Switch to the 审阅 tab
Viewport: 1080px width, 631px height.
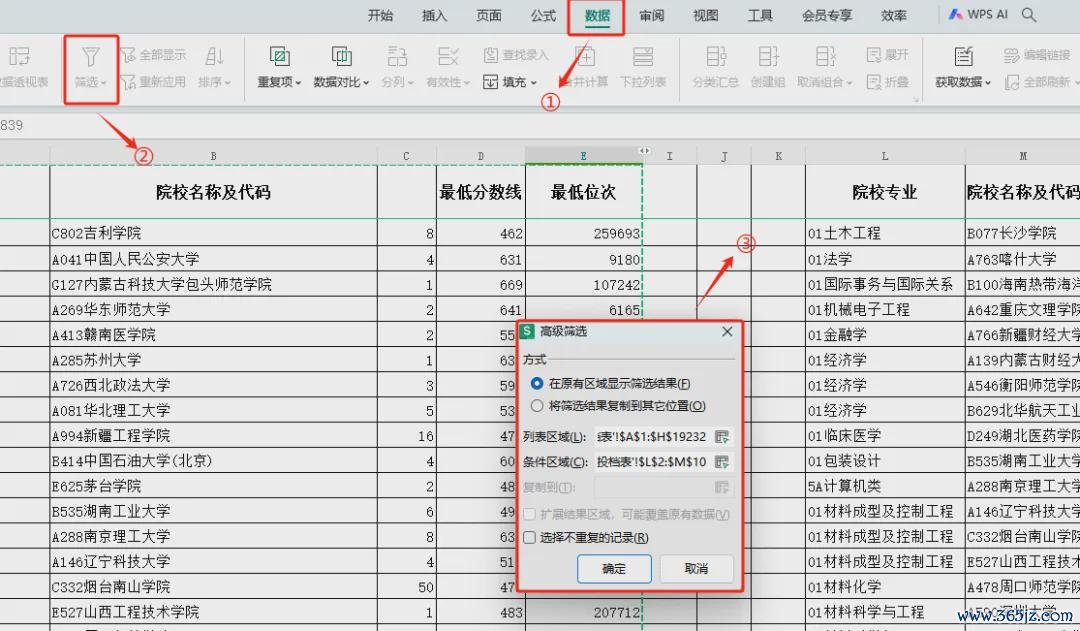coord(652,15)
